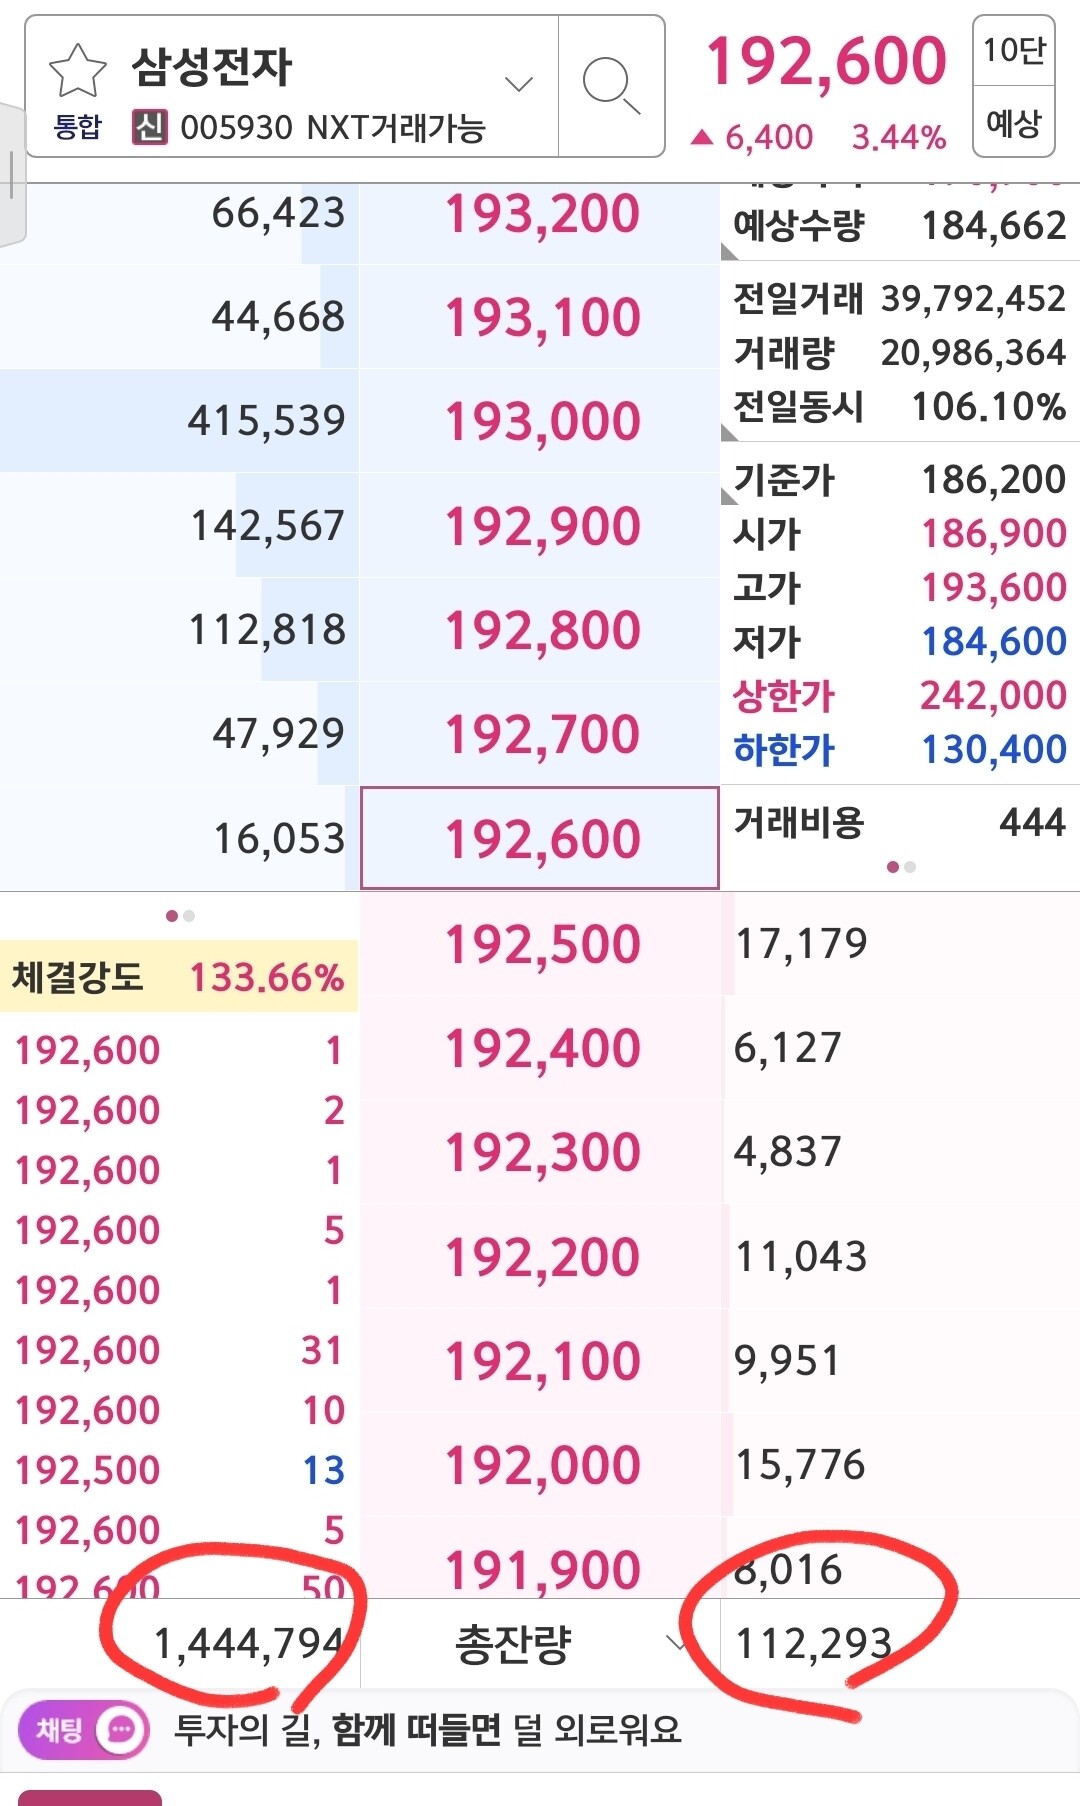Viewport: 1080px width, 1806px height.
Task: Tap the 신 credit badge icon
Action: coord(150,128)
